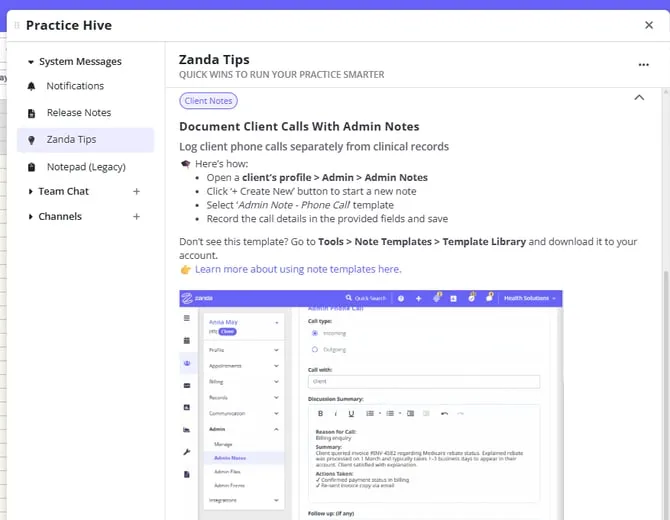This screenshot has height=520, width=670.
Task: Select the Outgoing call type radio
Action: point(315,349)
